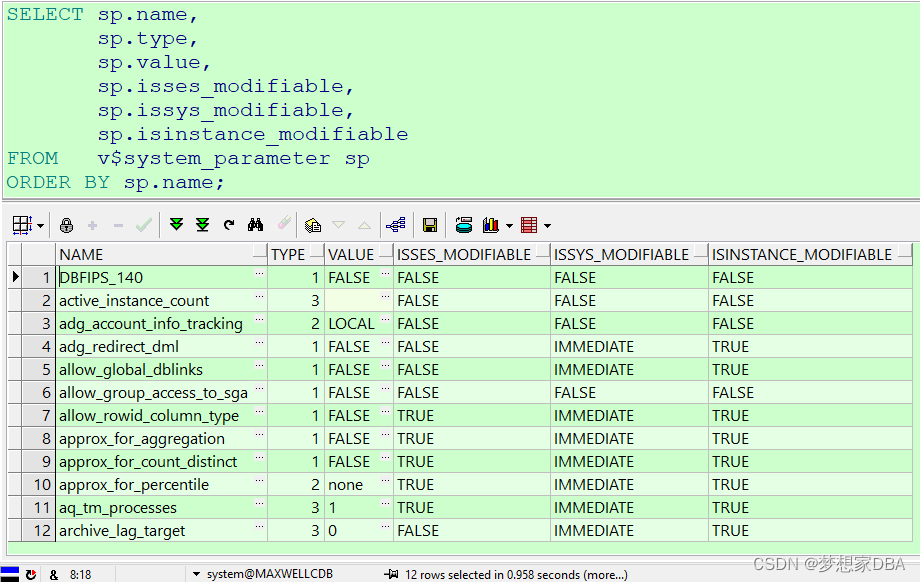Image resolution: width=920 pixels, height=582 pixels.
Task: Sort by the NAME column header
Action: coord(161,255)
